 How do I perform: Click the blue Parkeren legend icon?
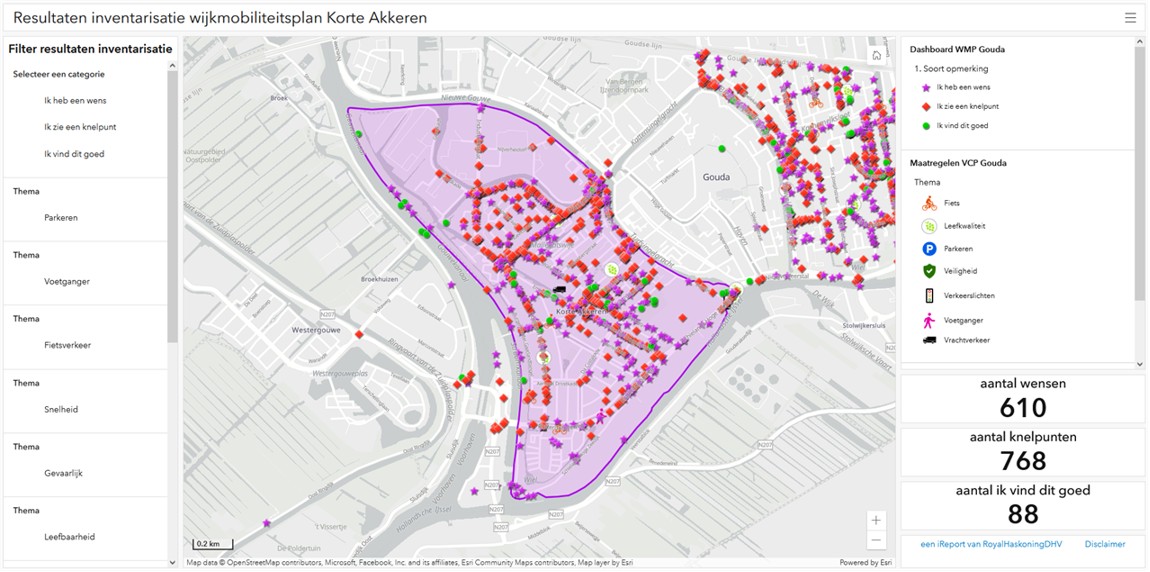[x=929, y=249]
